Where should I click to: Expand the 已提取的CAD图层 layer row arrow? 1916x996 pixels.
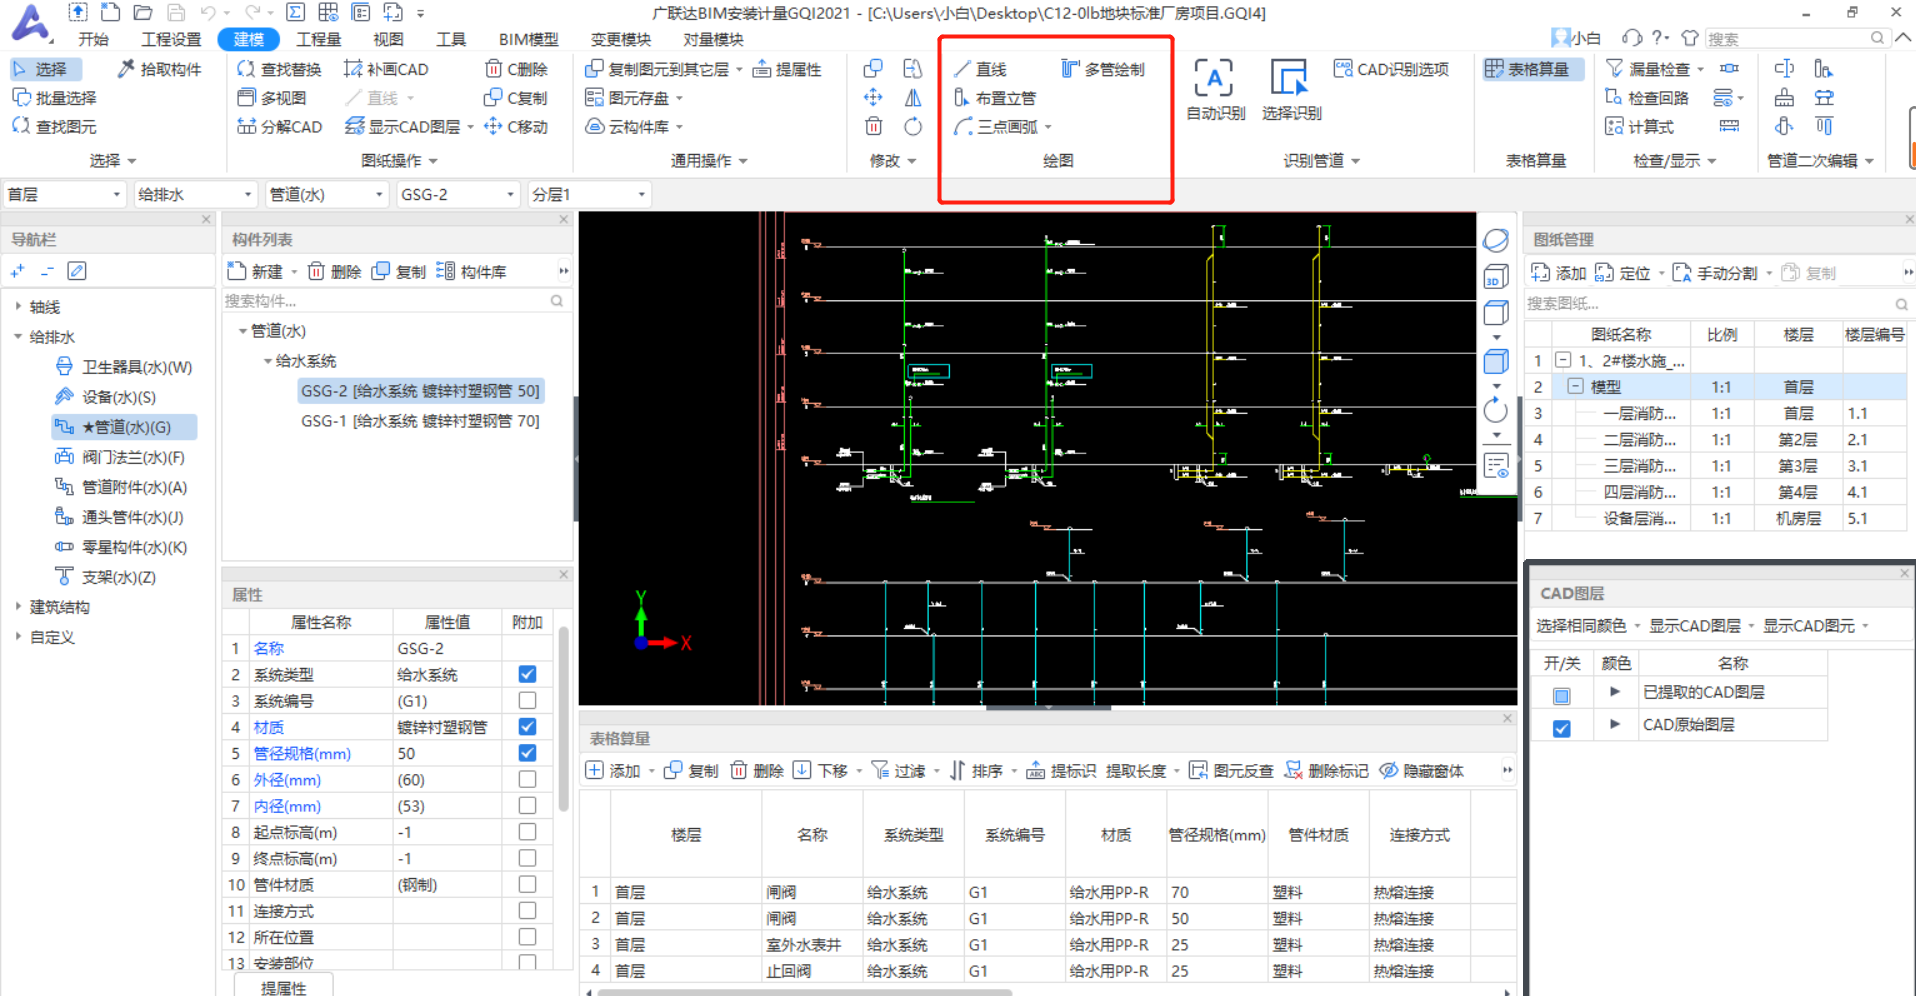pos(1614,692)
